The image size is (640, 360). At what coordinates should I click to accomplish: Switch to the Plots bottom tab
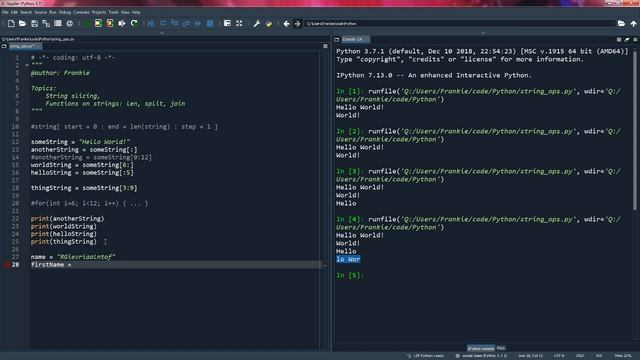(x=501, y=348)
